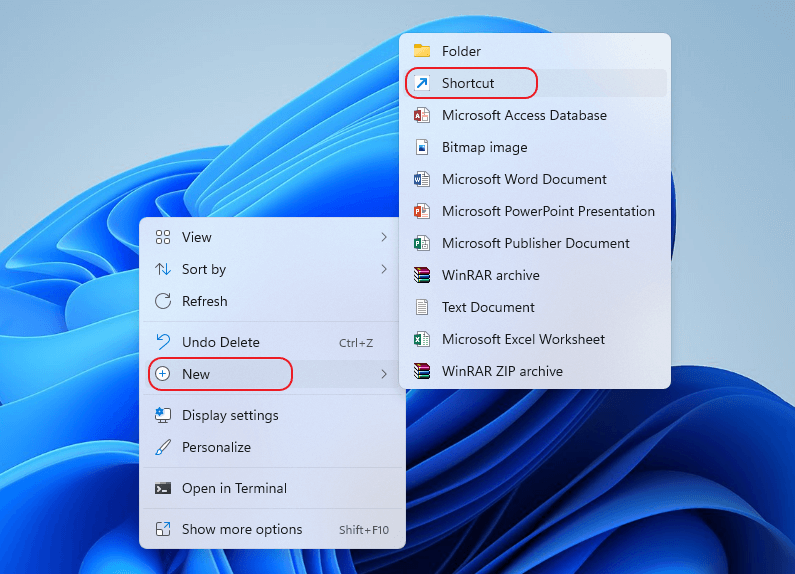The width and height of the screenshot is (795, 574).
Task: Click the Microsoft Access Database icon
Action: [421, 115]
